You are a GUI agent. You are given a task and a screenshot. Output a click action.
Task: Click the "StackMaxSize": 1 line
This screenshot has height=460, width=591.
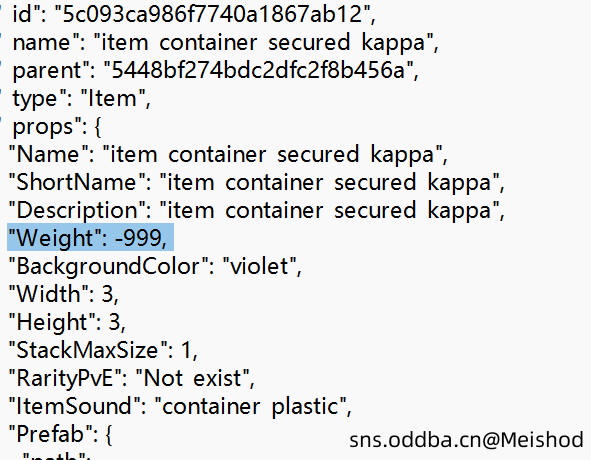coord(103,350)
